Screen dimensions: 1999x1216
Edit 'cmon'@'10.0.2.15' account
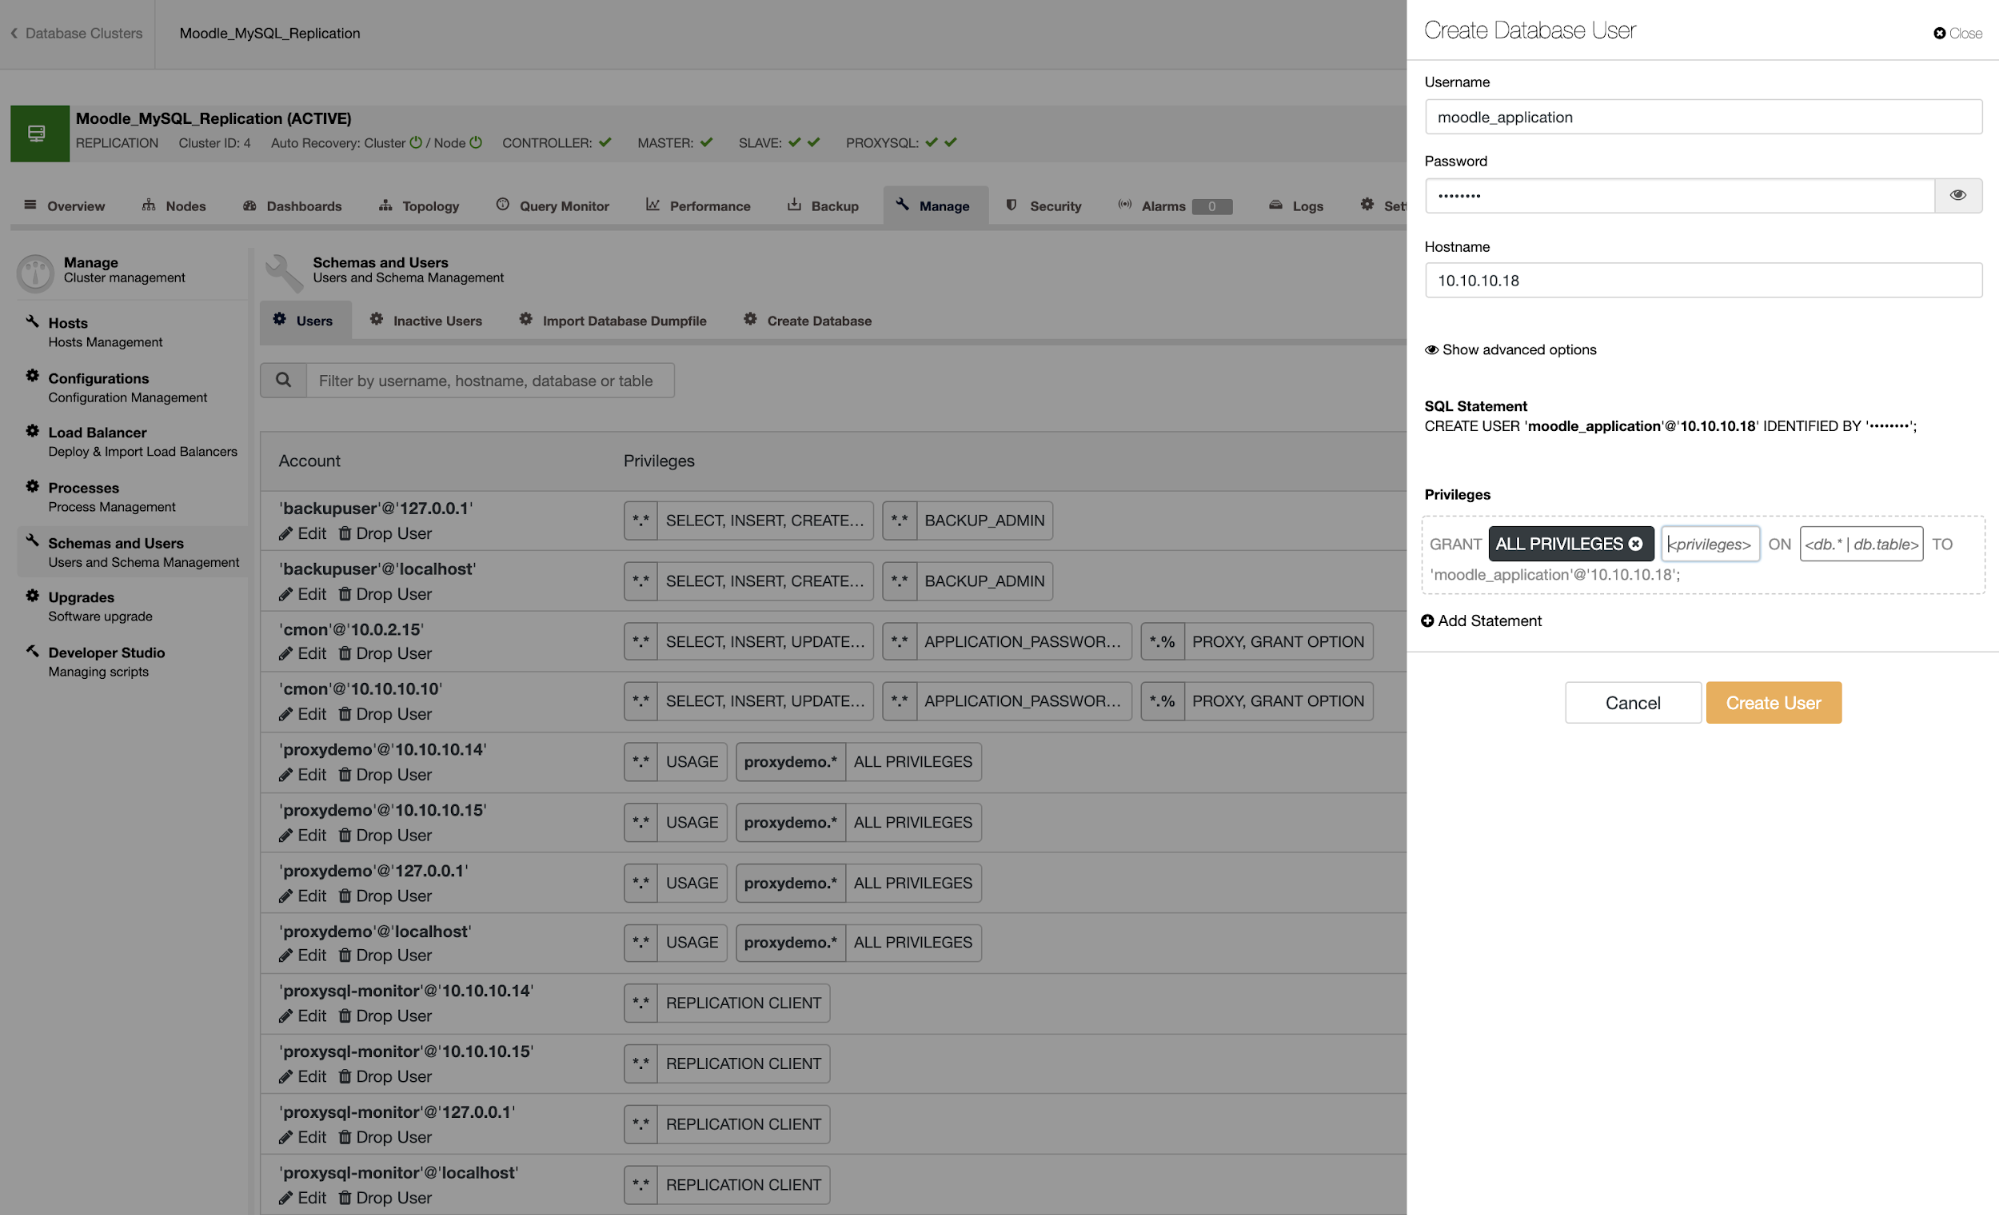point(303,654)
